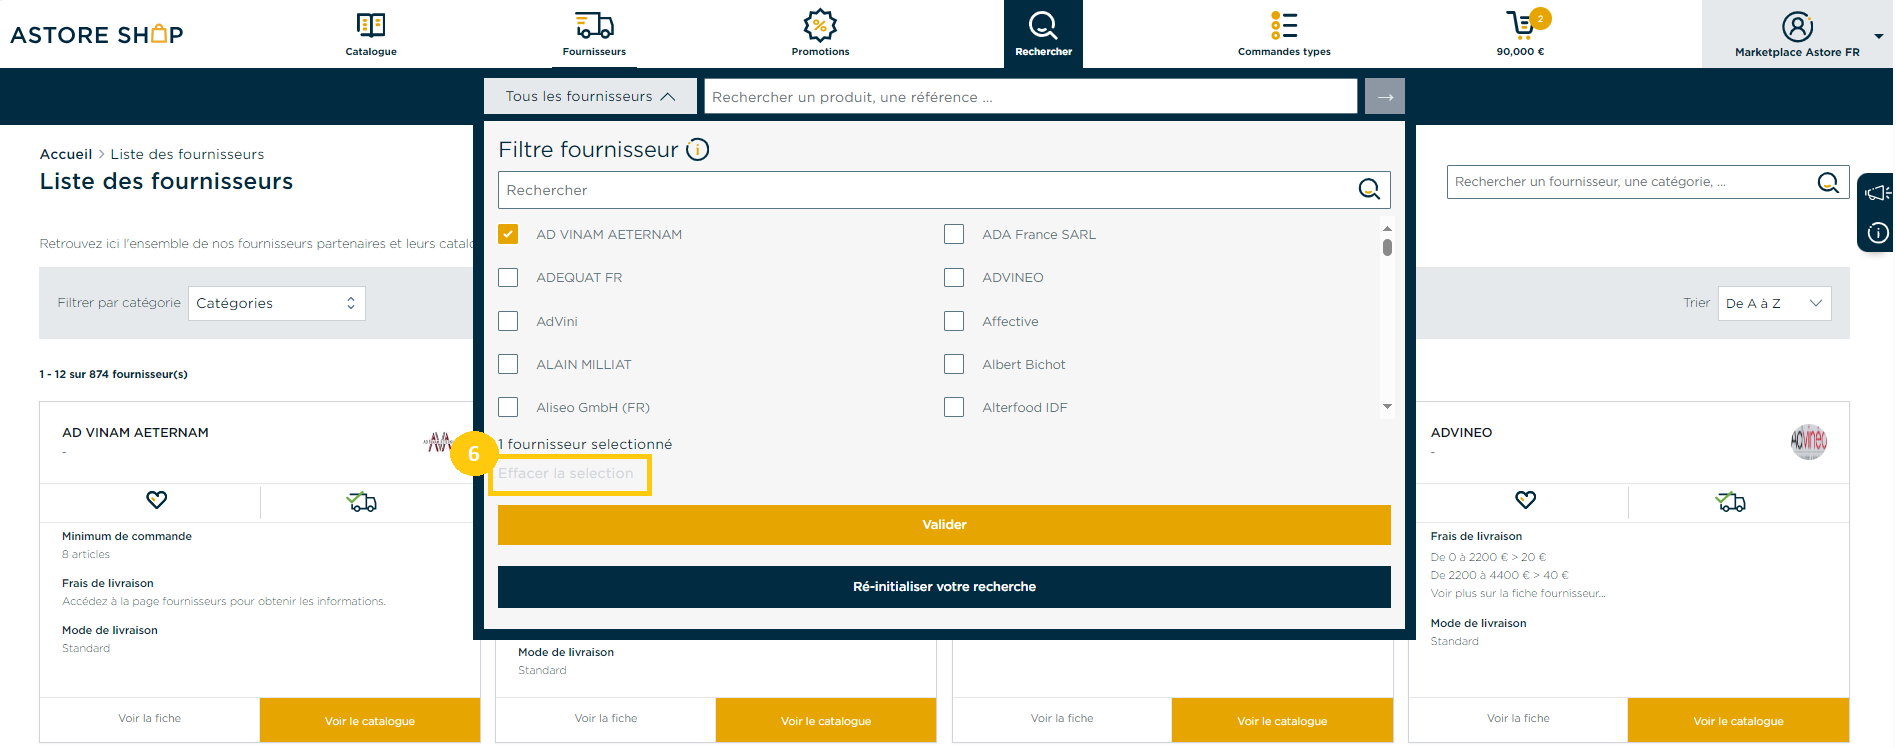Click the AD VINAM AETERNAM card title
This screenshot has width=1896, height=748.
pos(135,433)
